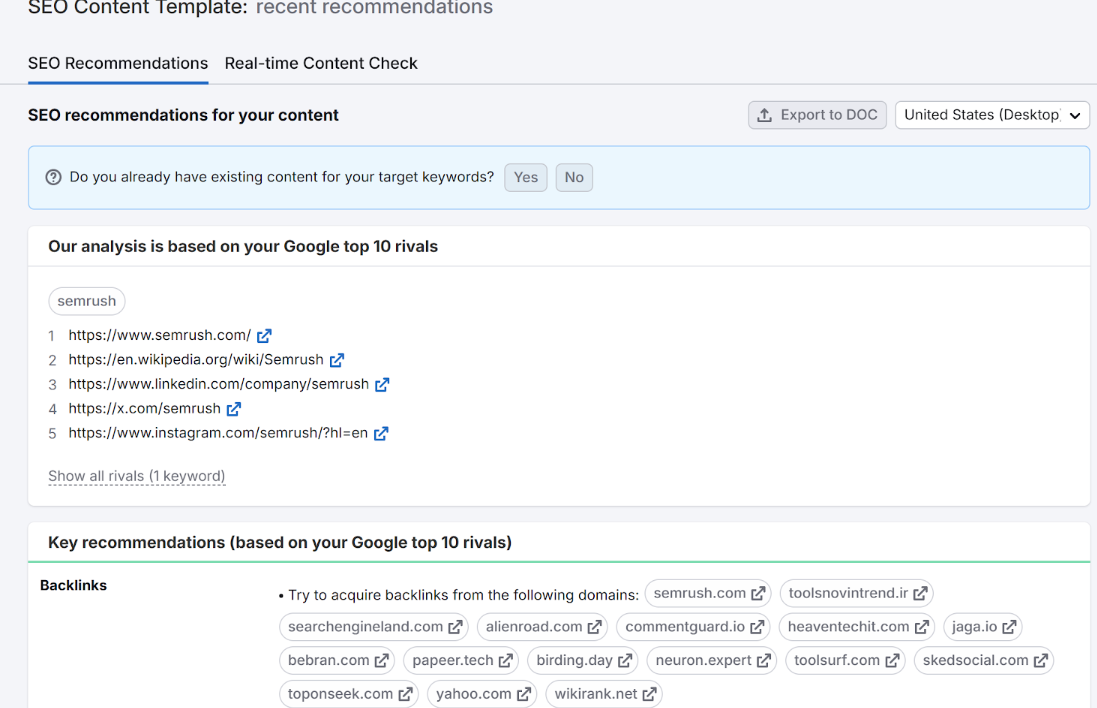Open external link icon for Instagram semrush URL
This screenshot has width=1097, height=708.
tap(381, 434)
